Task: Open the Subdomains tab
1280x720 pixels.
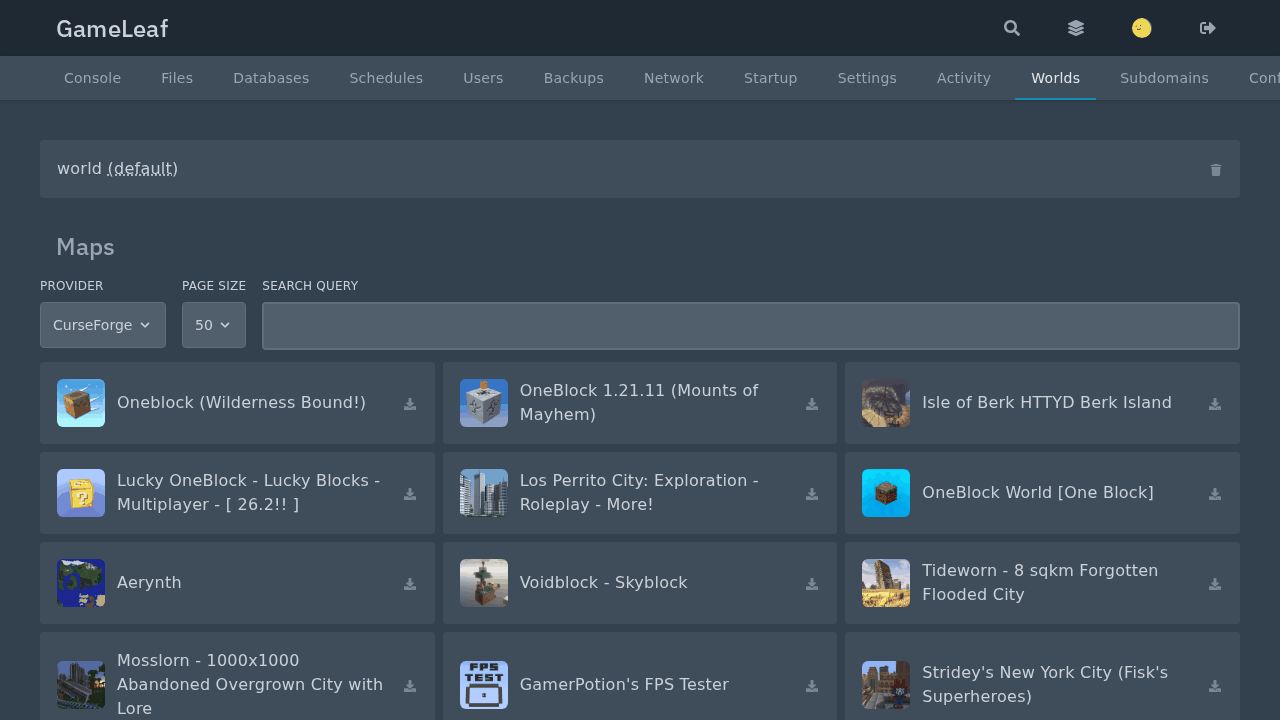Action: coord(1164,78)
